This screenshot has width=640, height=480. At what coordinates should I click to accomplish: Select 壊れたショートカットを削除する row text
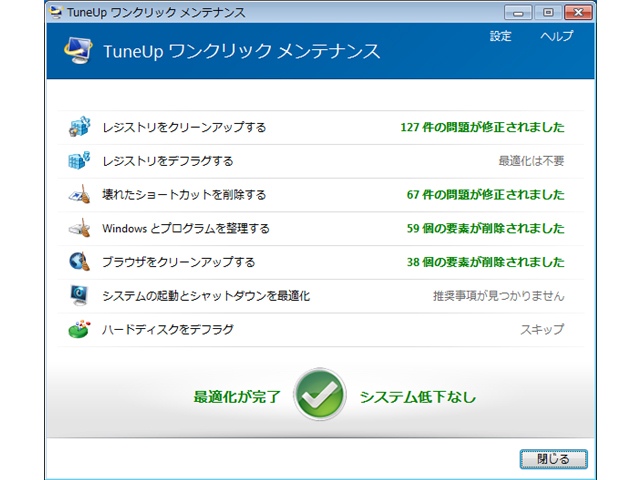(184, 195)
